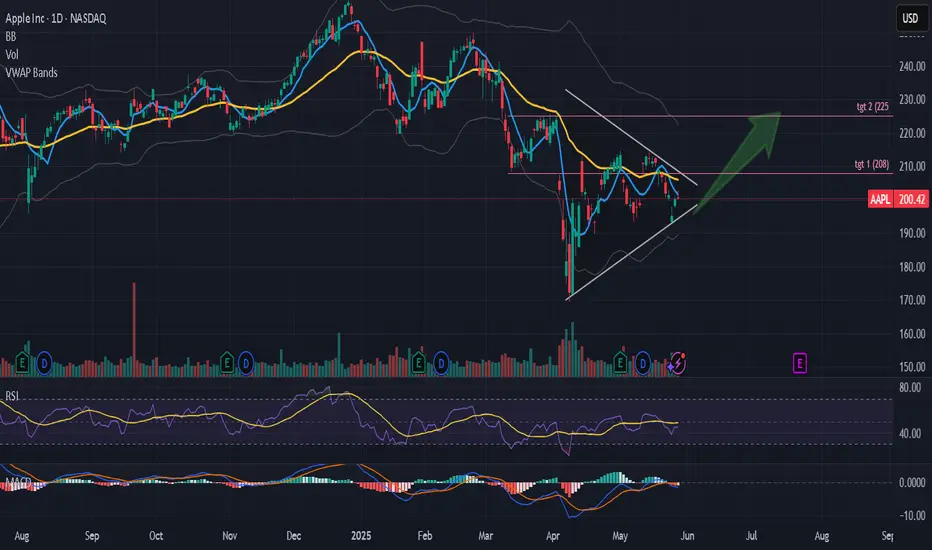Click the Jul label on time axis

751,536
